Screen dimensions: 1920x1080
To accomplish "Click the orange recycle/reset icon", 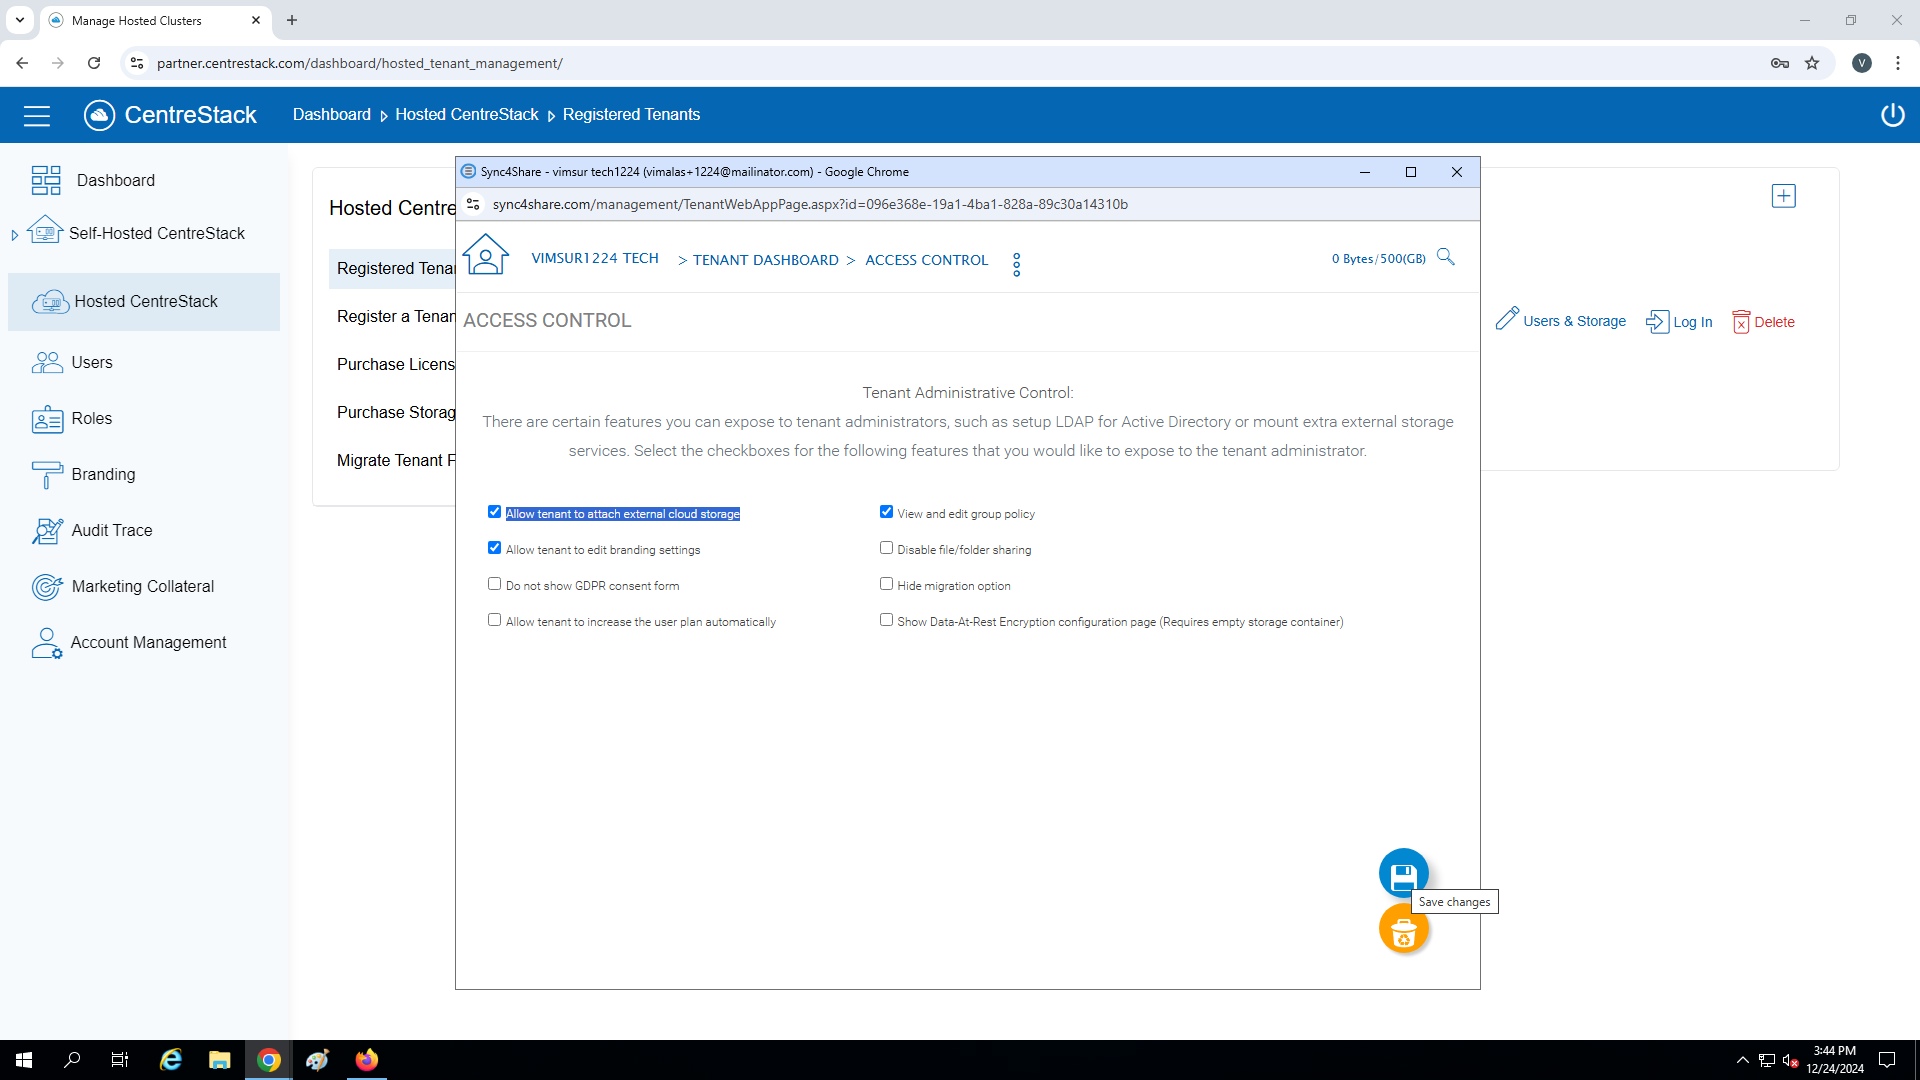I will [x=1403, y=930].
